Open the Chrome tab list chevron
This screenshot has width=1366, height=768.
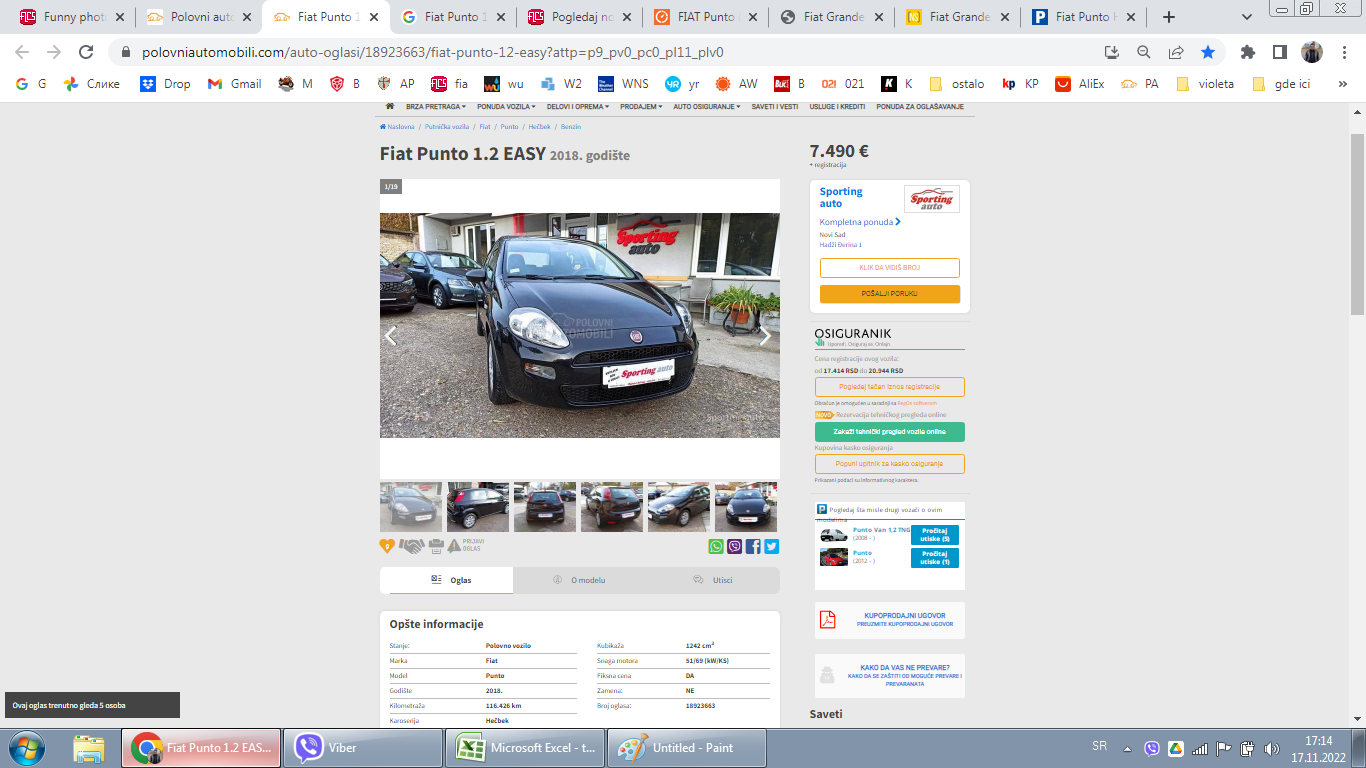[1246, 17]
